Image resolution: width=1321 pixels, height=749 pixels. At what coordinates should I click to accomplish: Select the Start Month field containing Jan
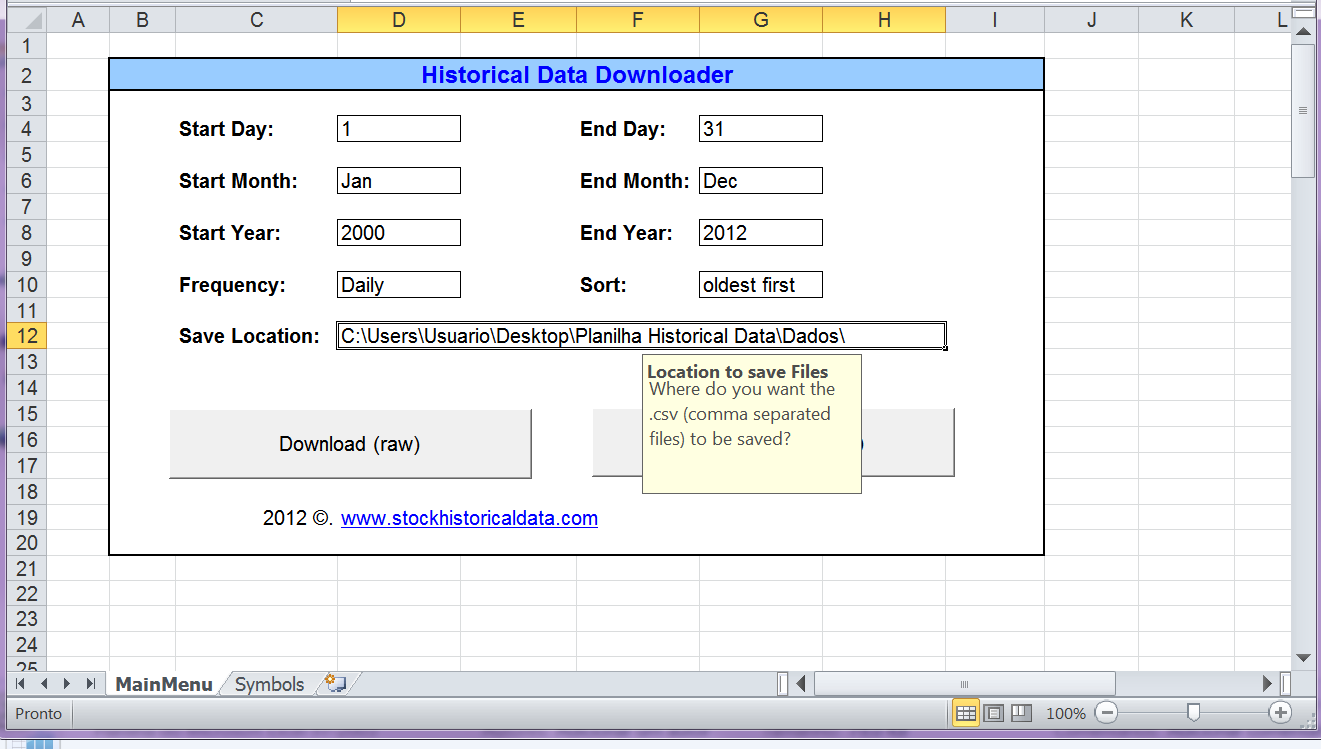point(399,180)
